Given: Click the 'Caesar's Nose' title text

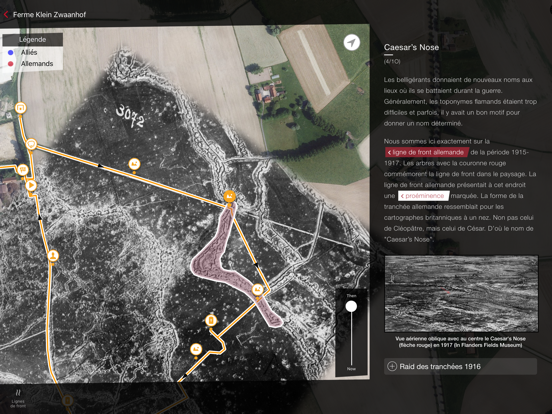Looking at the screenshot, I should 411,47.
